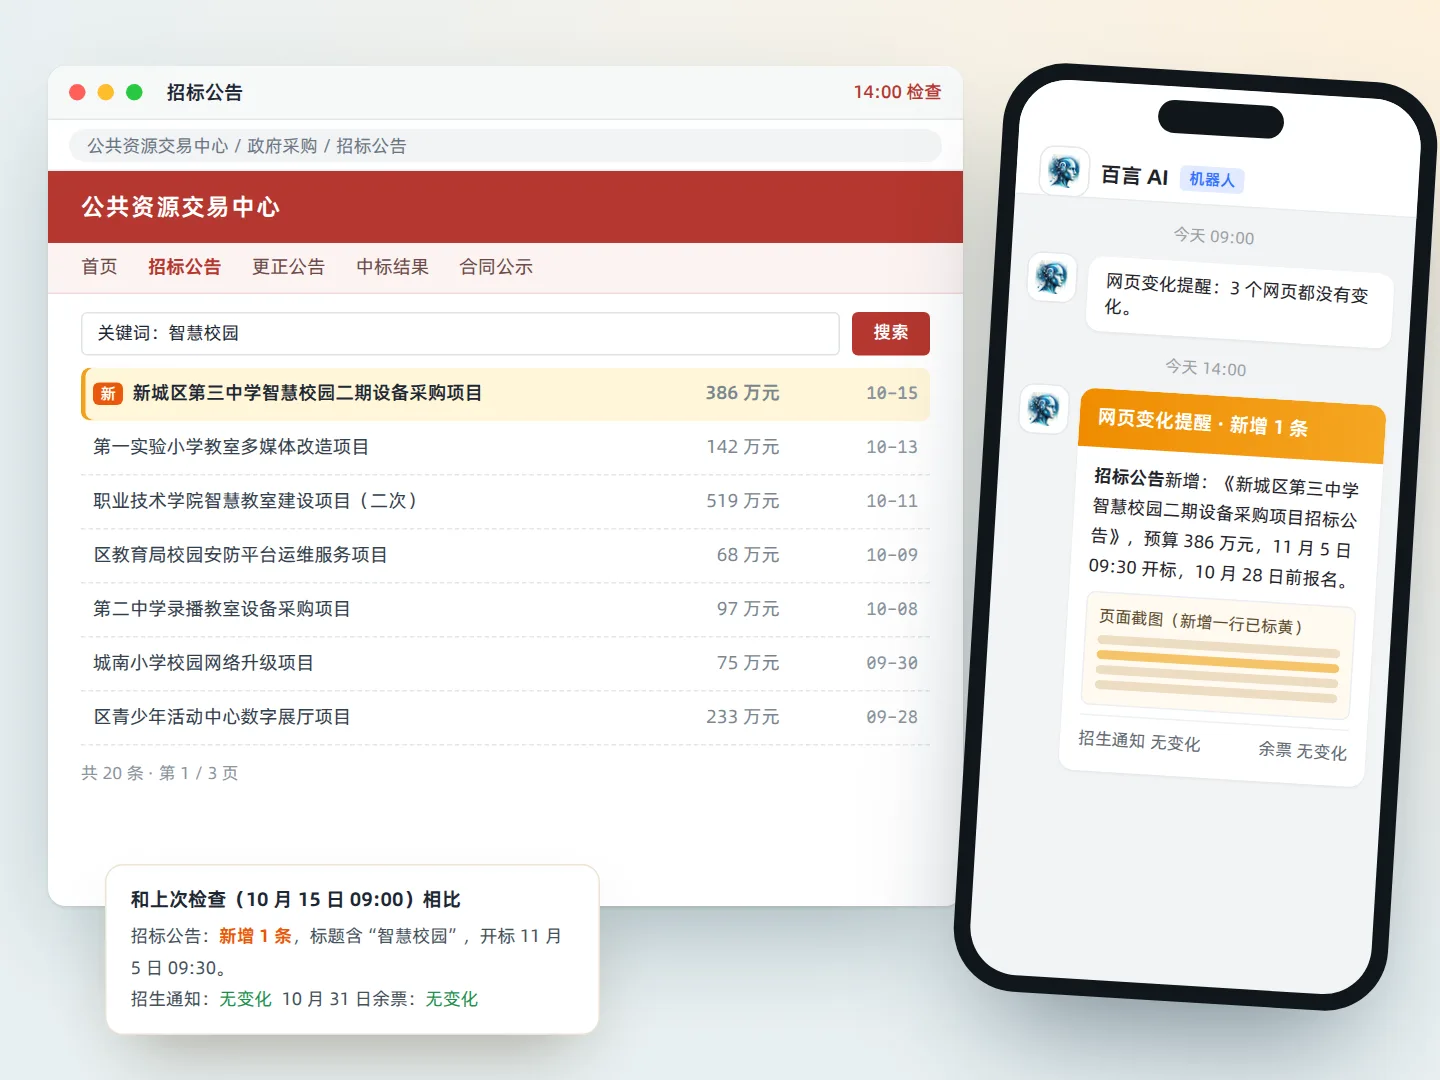The image size is (1440, 1080).
Task: Click the 09-30 date in the tender list
Action: click(x=892, y=663)
